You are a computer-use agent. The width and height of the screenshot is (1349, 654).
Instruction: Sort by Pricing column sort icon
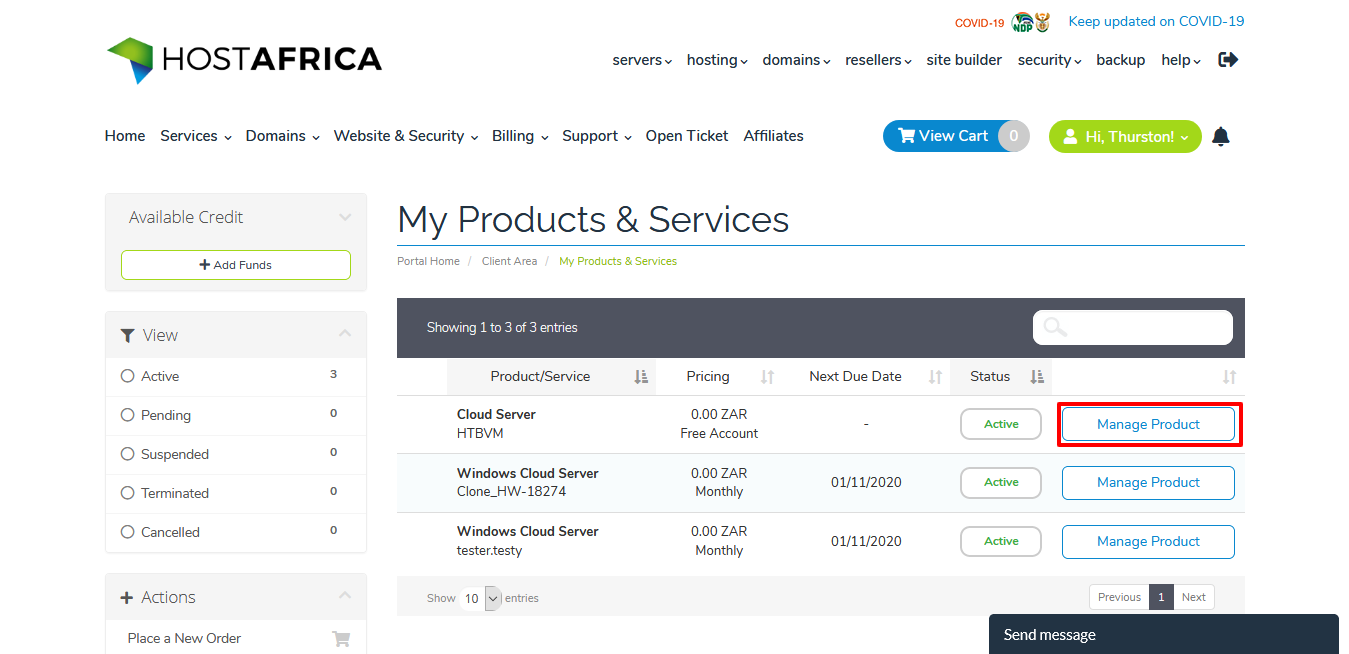(x=767, y=377)
